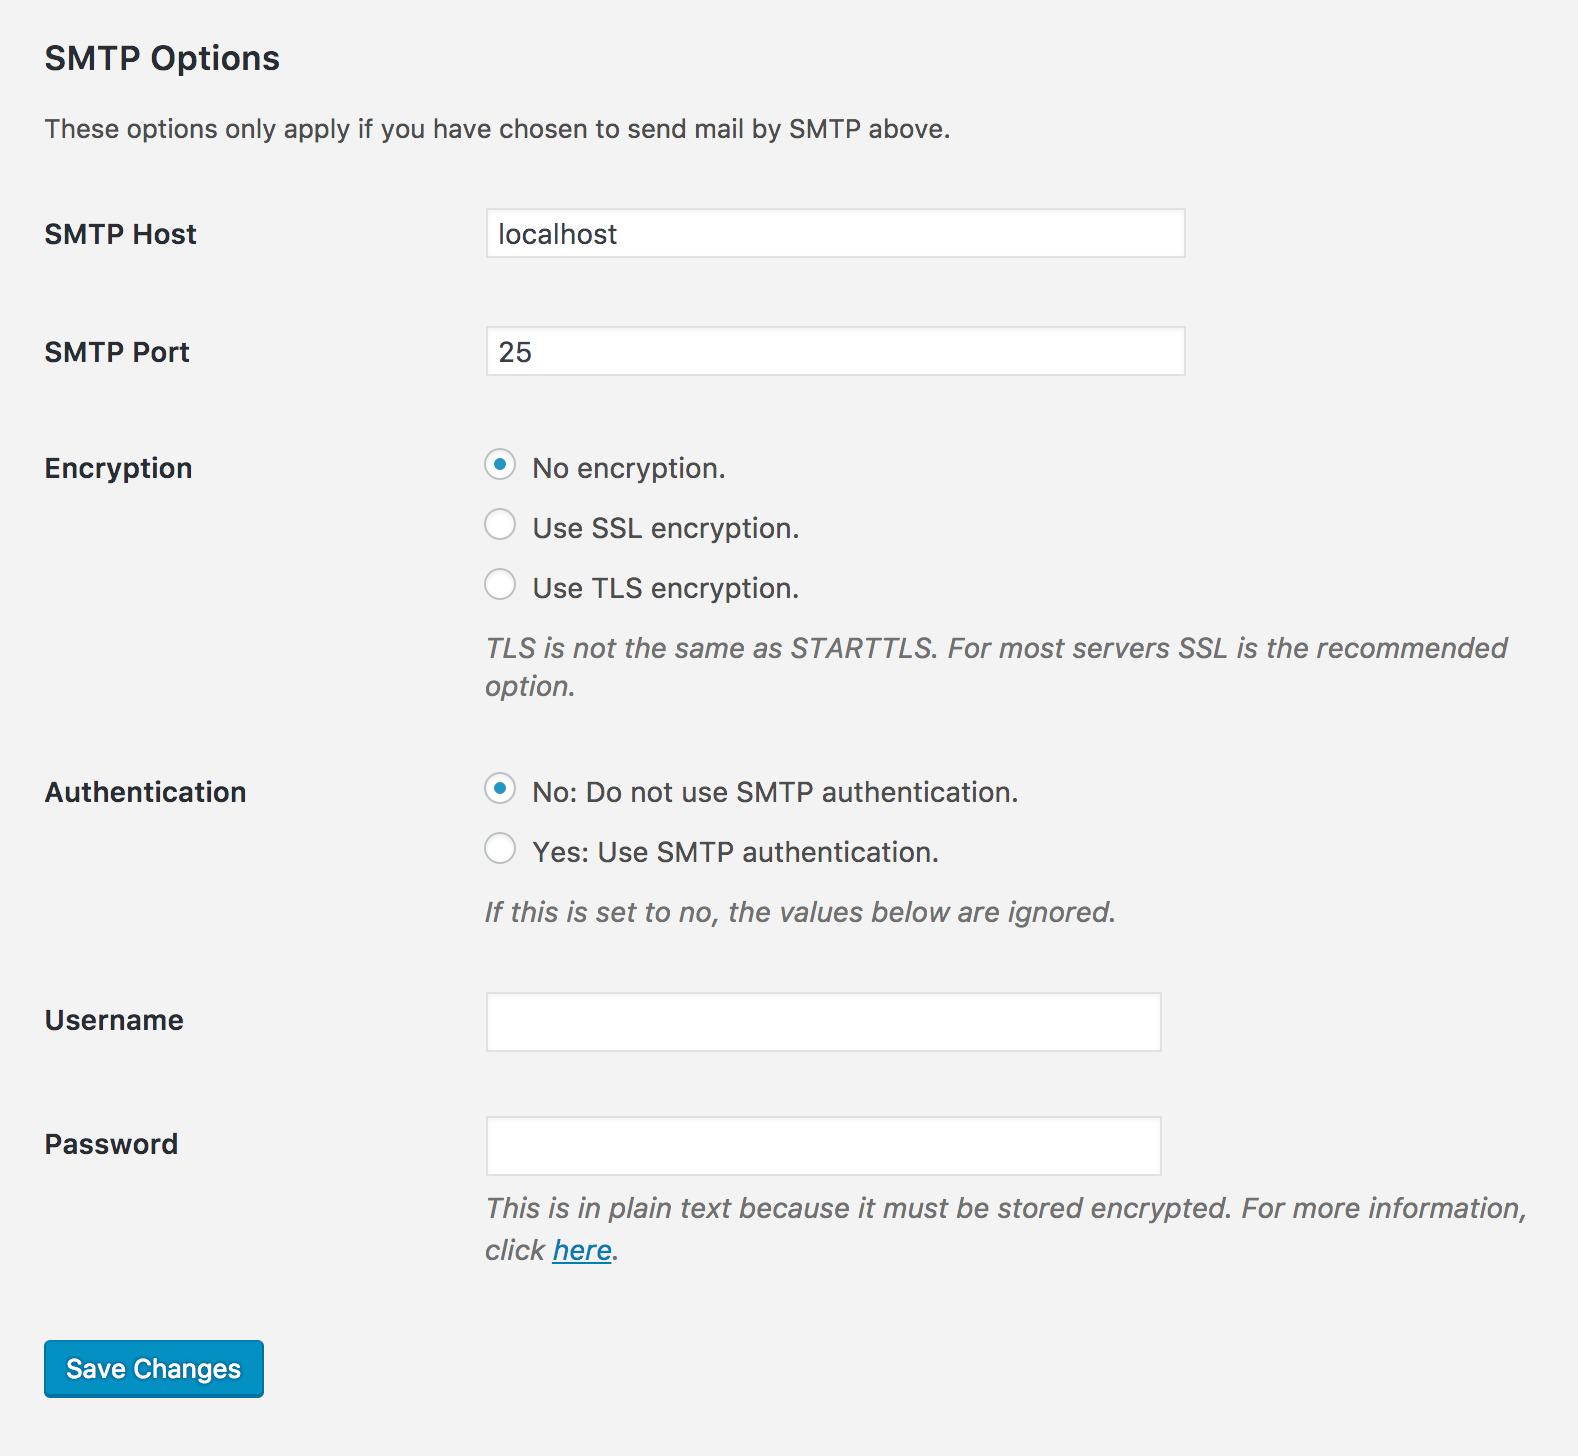Open the 'here' link below Password

[x=582, y=1251]
